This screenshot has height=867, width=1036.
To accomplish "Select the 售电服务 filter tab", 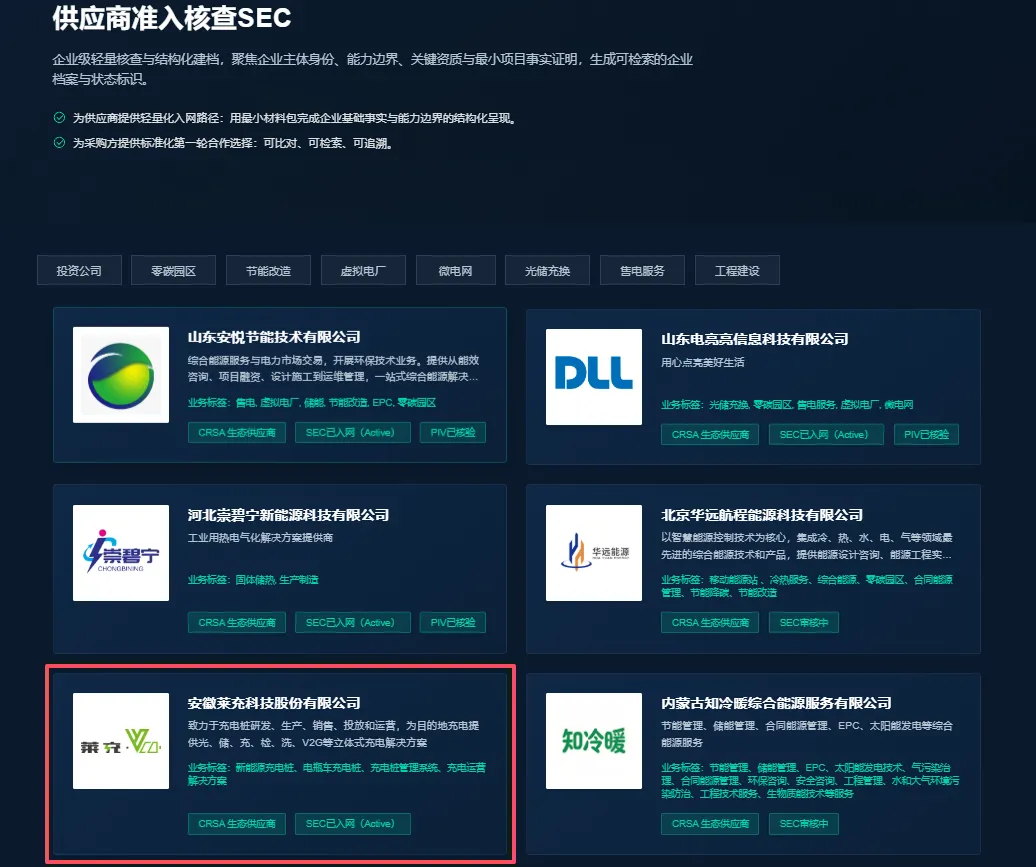I will click(642, 270).
